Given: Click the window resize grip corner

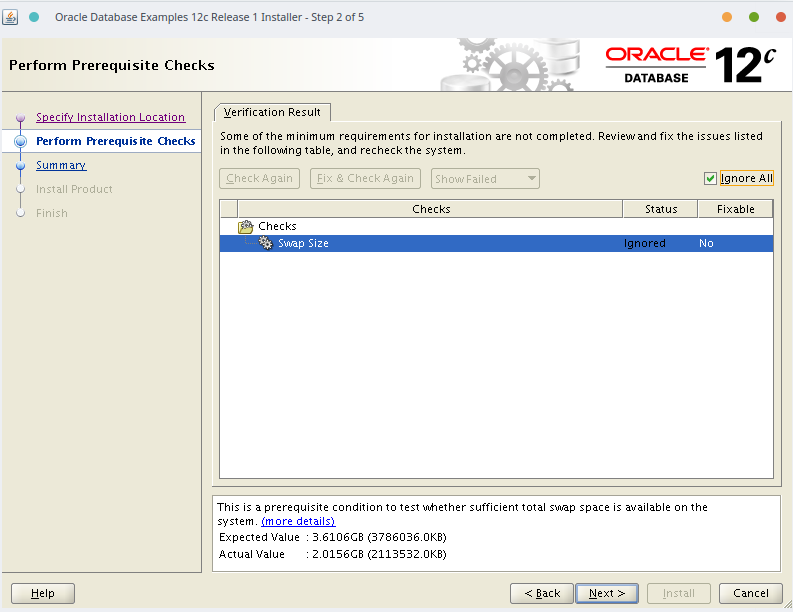Looking at the screenshot, I should pyautogui.click(x=787, y=604).
